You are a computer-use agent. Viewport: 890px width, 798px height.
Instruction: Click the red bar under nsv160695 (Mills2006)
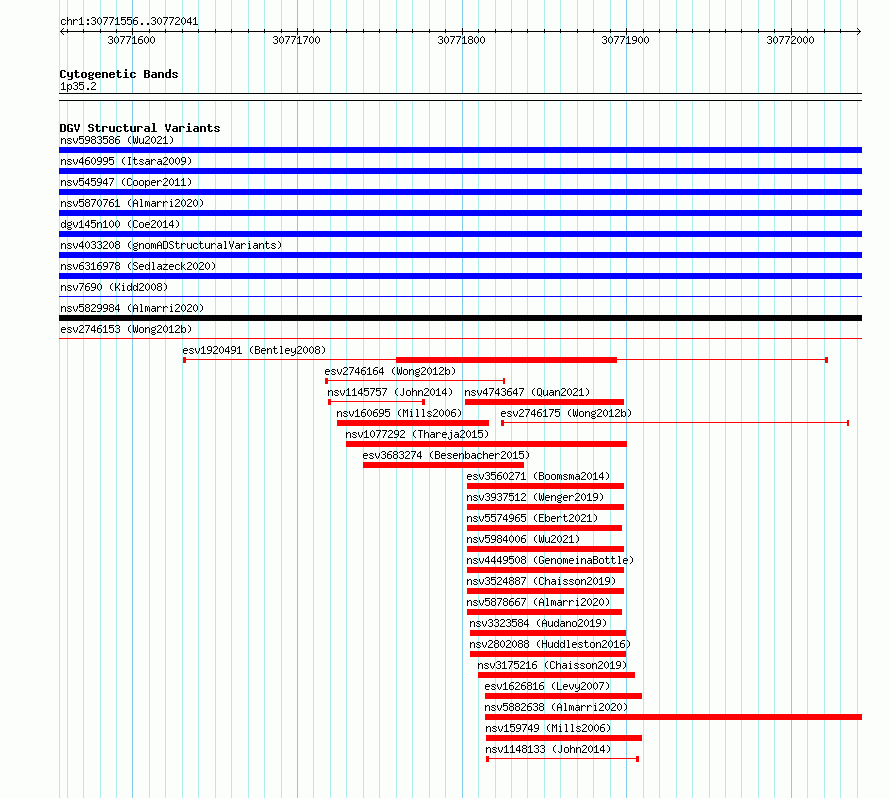(x=413, y=423)
